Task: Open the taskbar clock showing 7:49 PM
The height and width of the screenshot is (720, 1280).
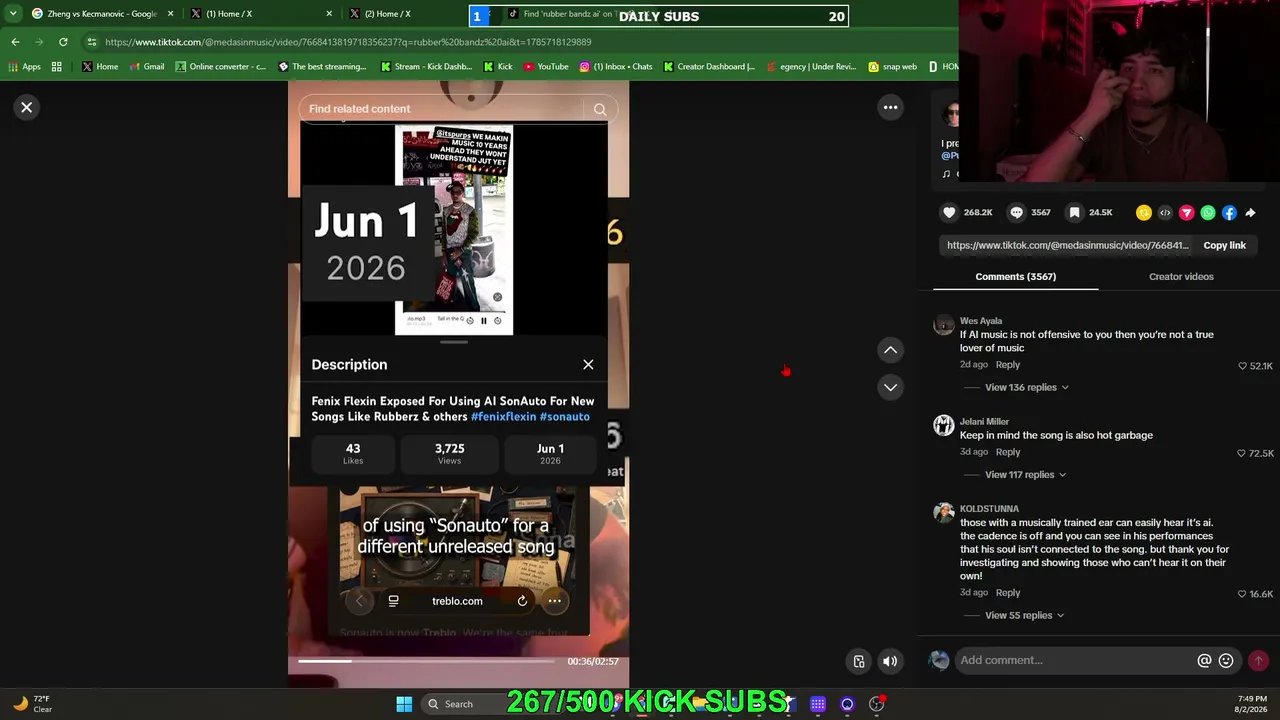Action: (1252, 704)
